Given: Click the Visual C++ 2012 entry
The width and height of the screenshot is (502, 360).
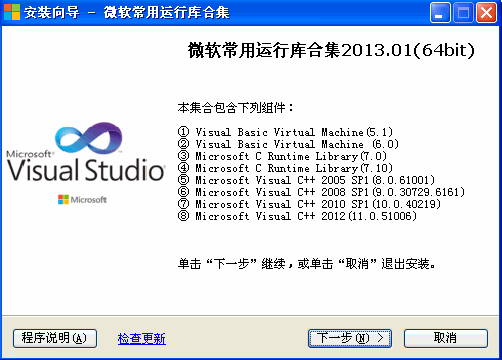Looking at the screenshot, I should pyautogui.click(x=297, y=216).
